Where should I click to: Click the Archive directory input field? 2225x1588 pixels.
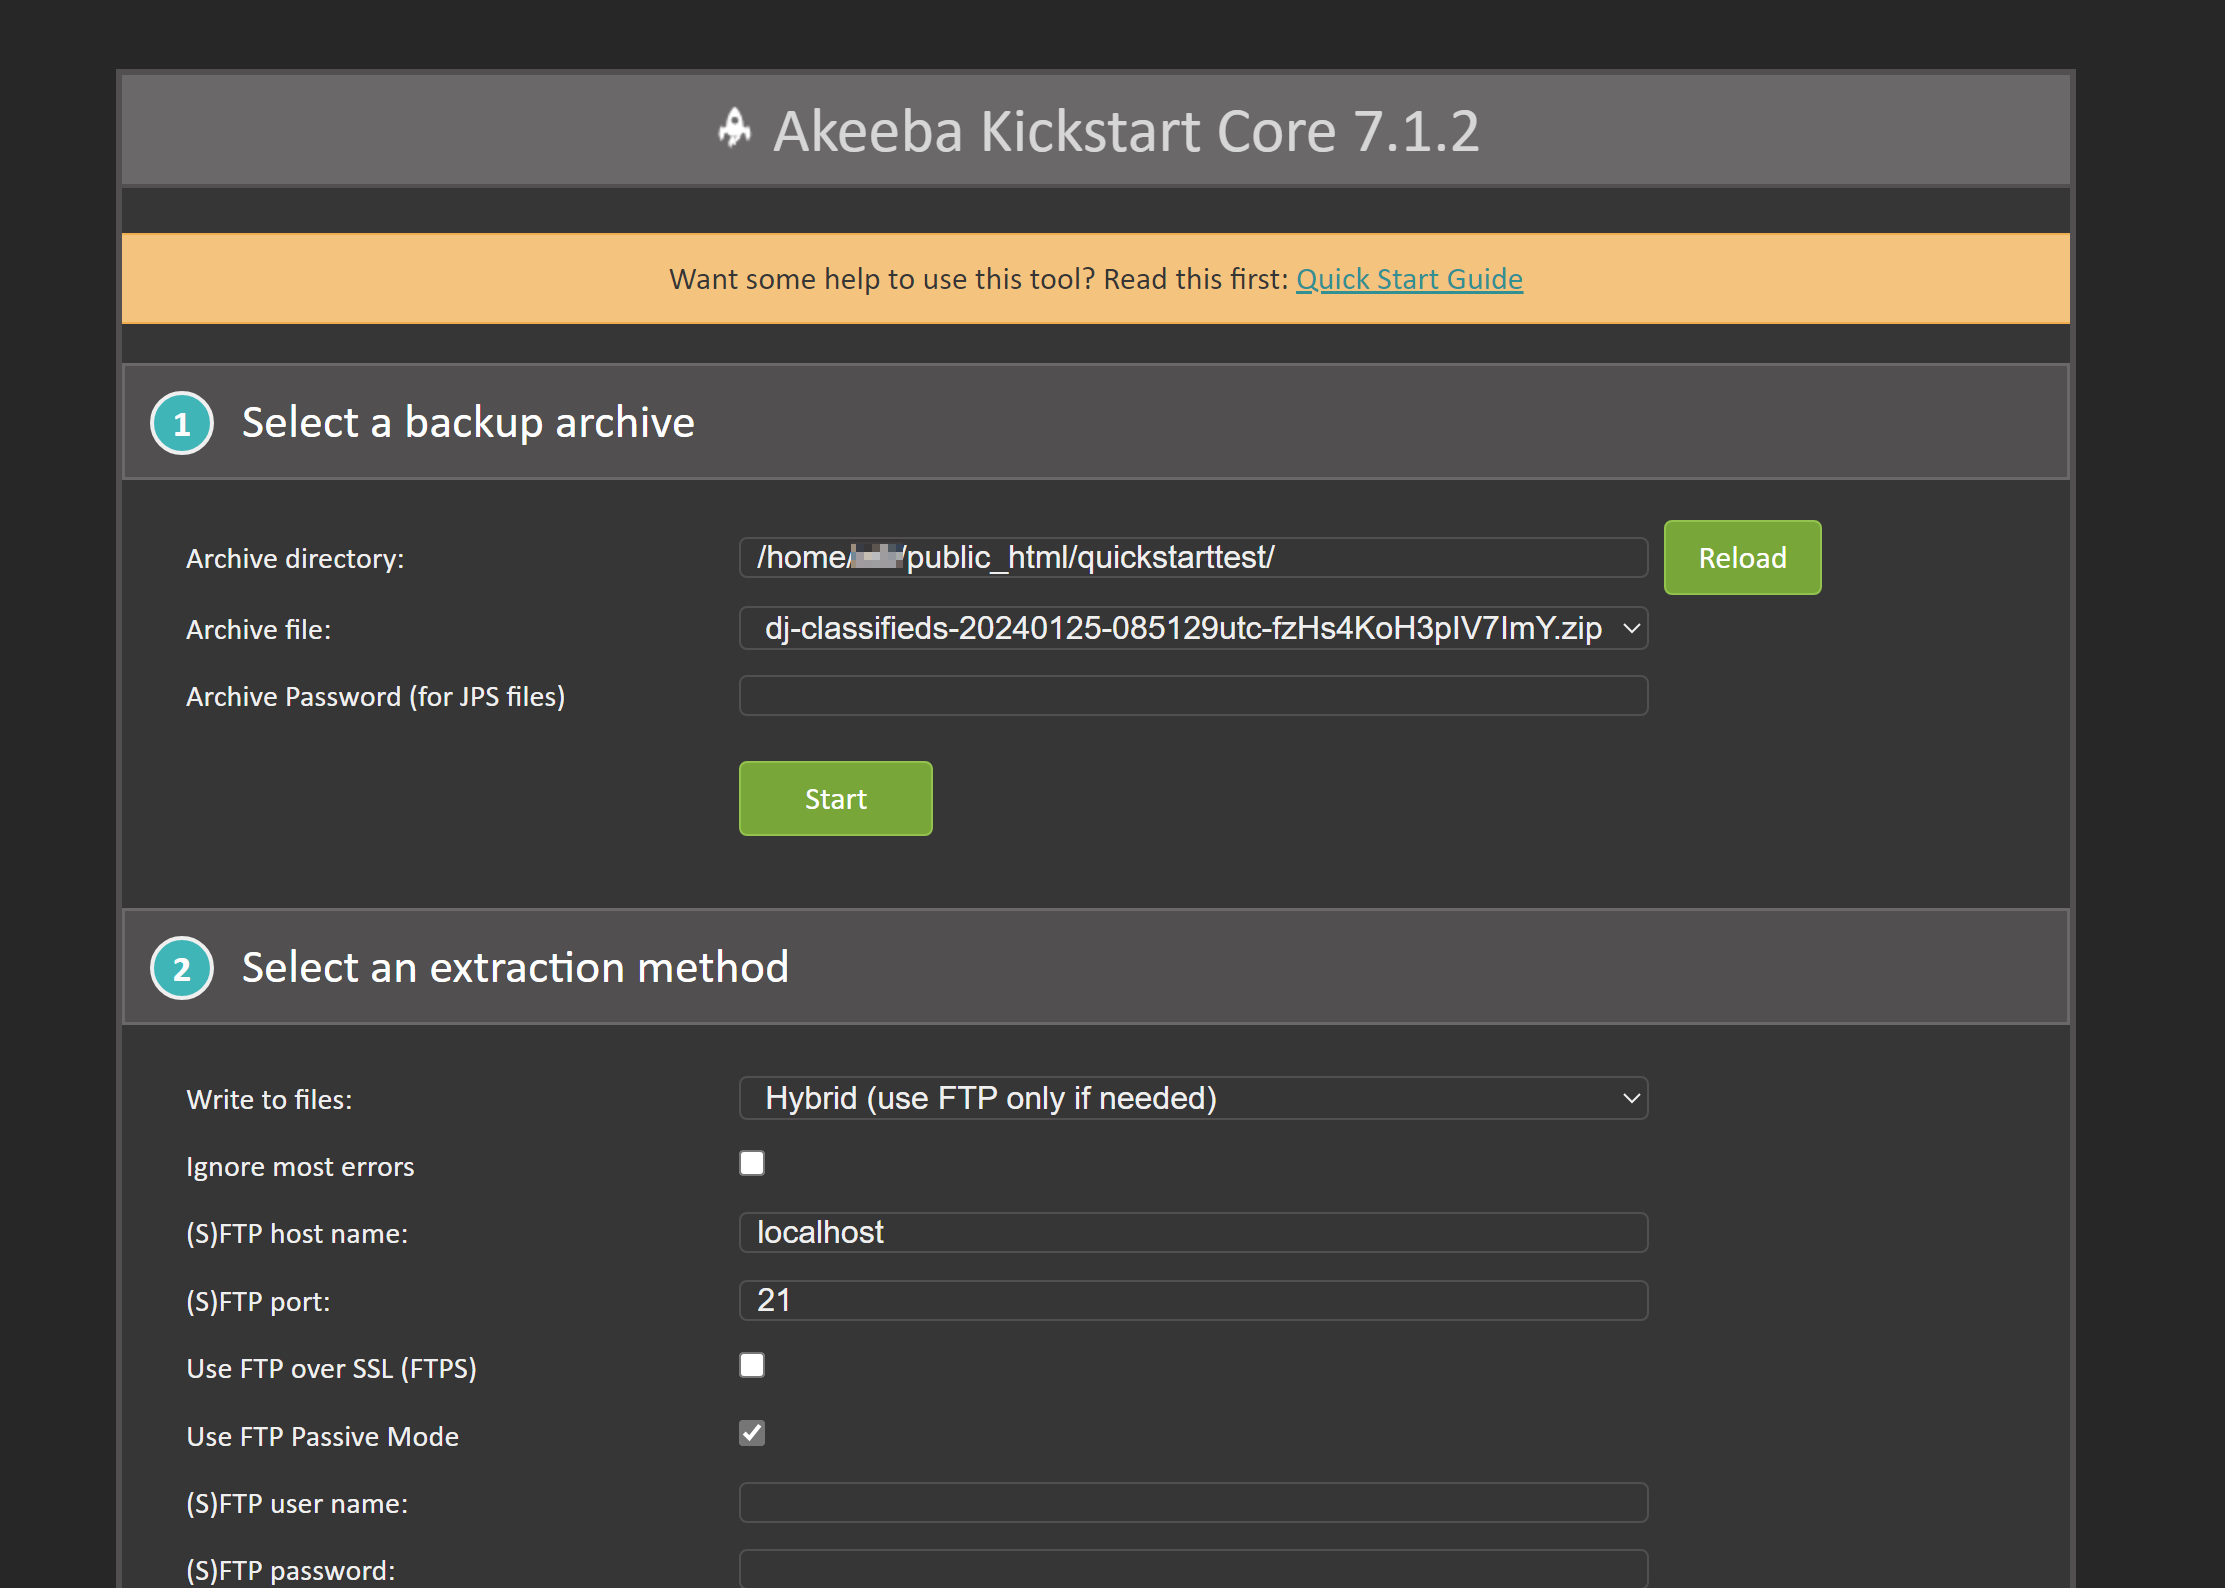tap(1193, 557)
